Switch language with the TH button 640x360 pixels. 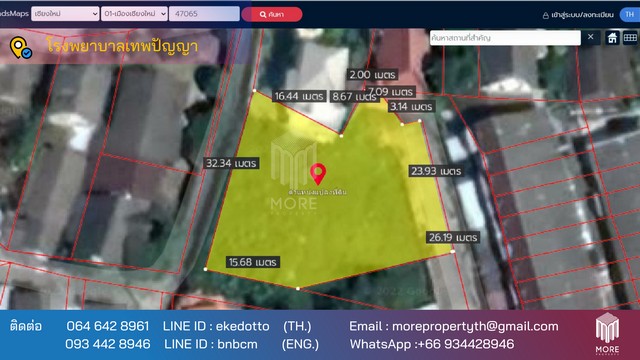click(630, 14)
